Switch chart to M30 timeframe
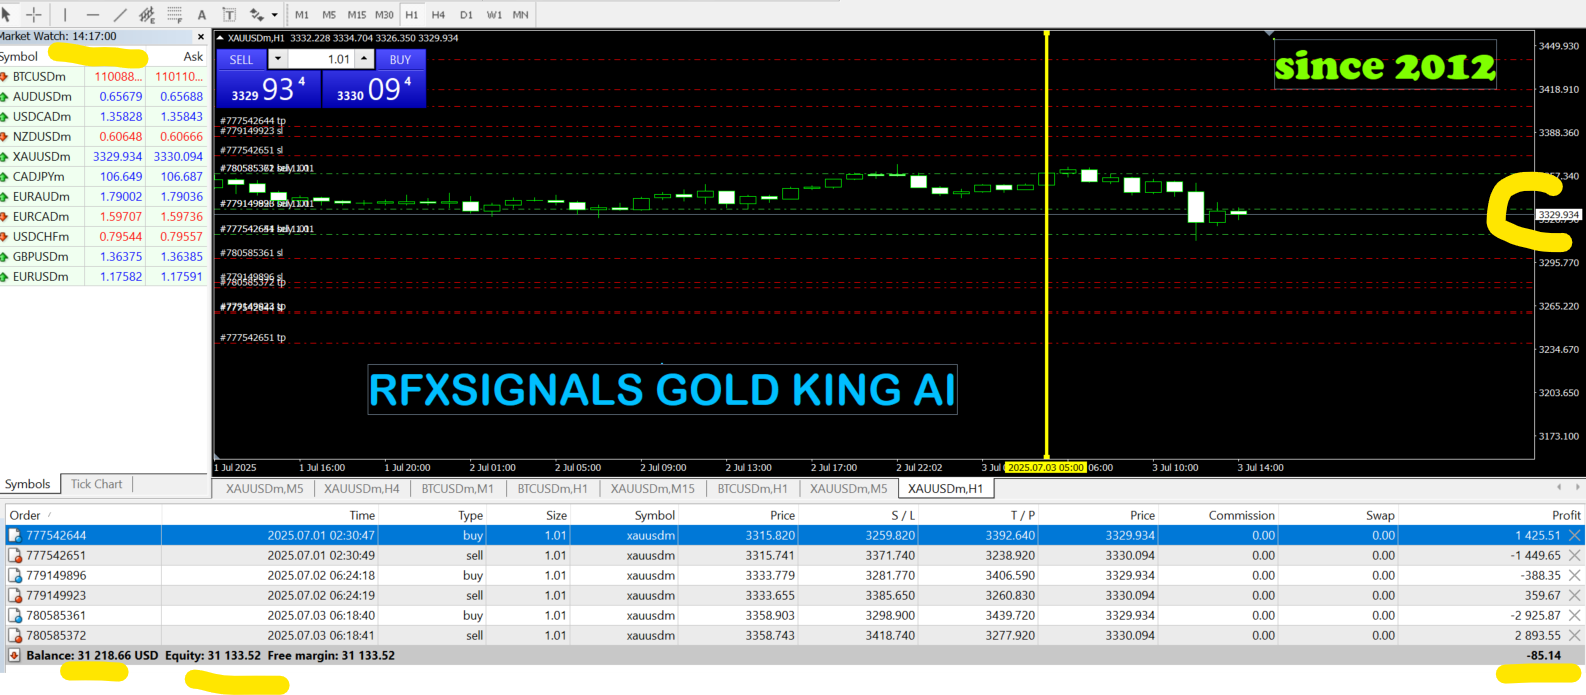This screenshot has height=695, width=1586. coord(384,15)
